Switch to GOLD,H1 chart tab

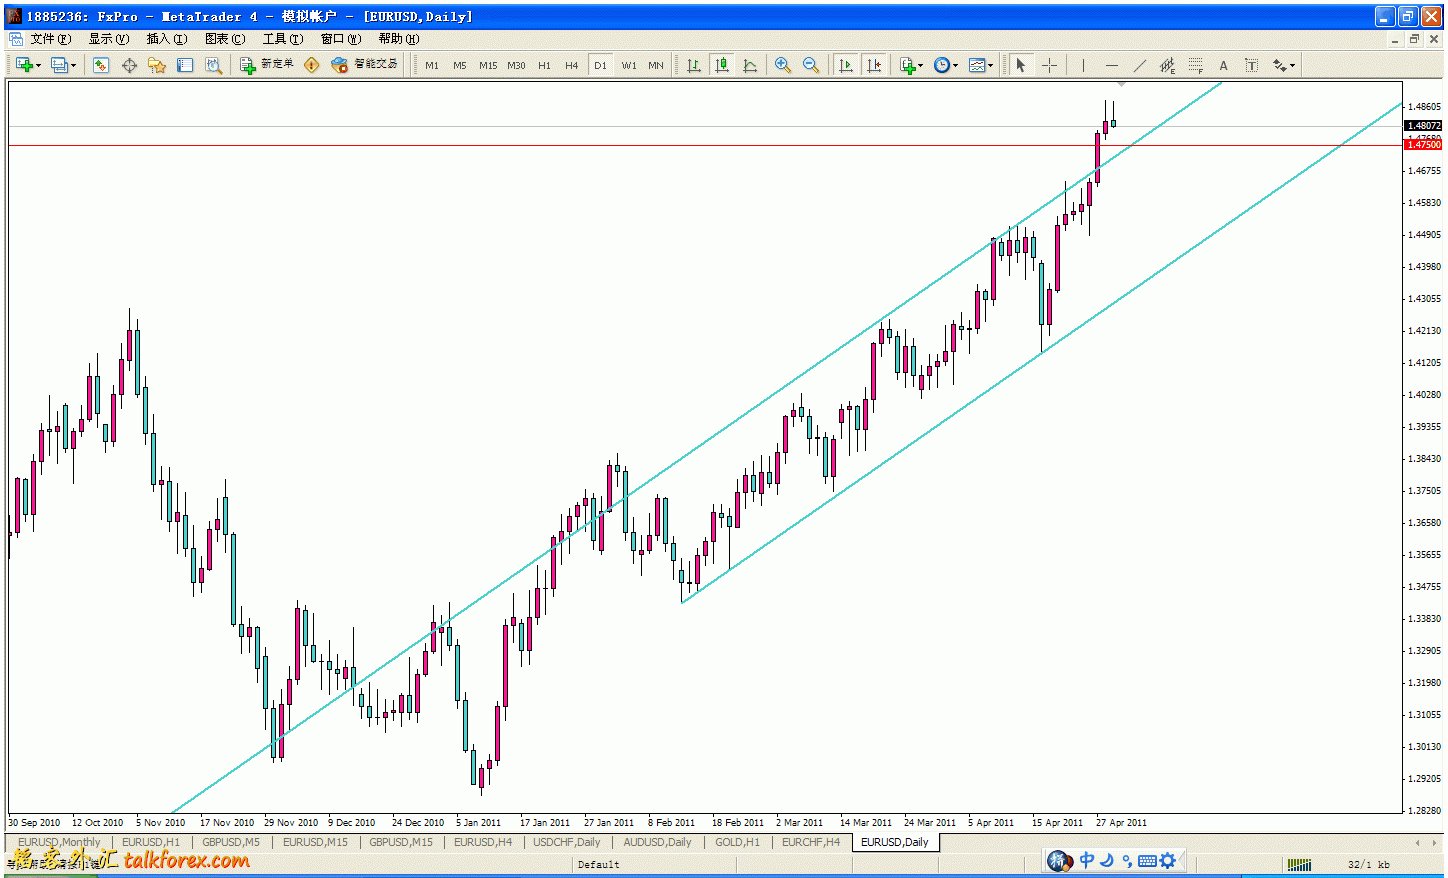click(737, 842)
